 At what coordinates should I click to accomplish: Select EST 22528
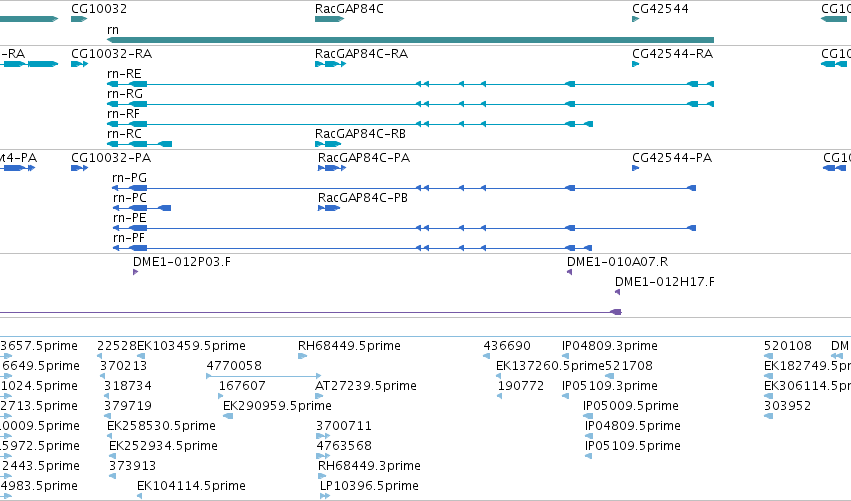coord(117,346)
